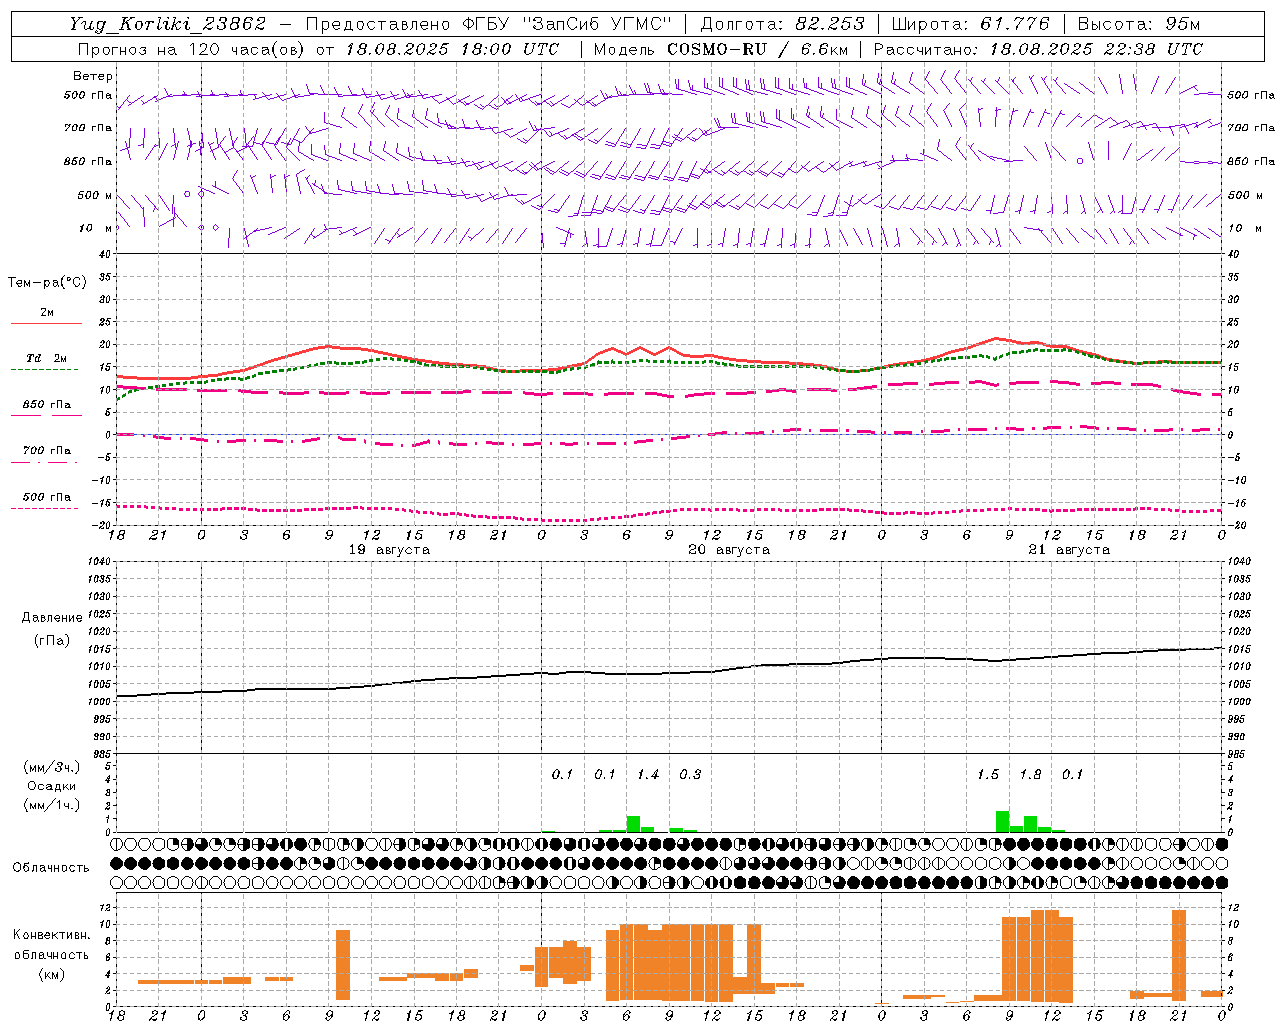Click the '(км)' convective cloud unit label

pyautogui.click(x=52, y=974)
